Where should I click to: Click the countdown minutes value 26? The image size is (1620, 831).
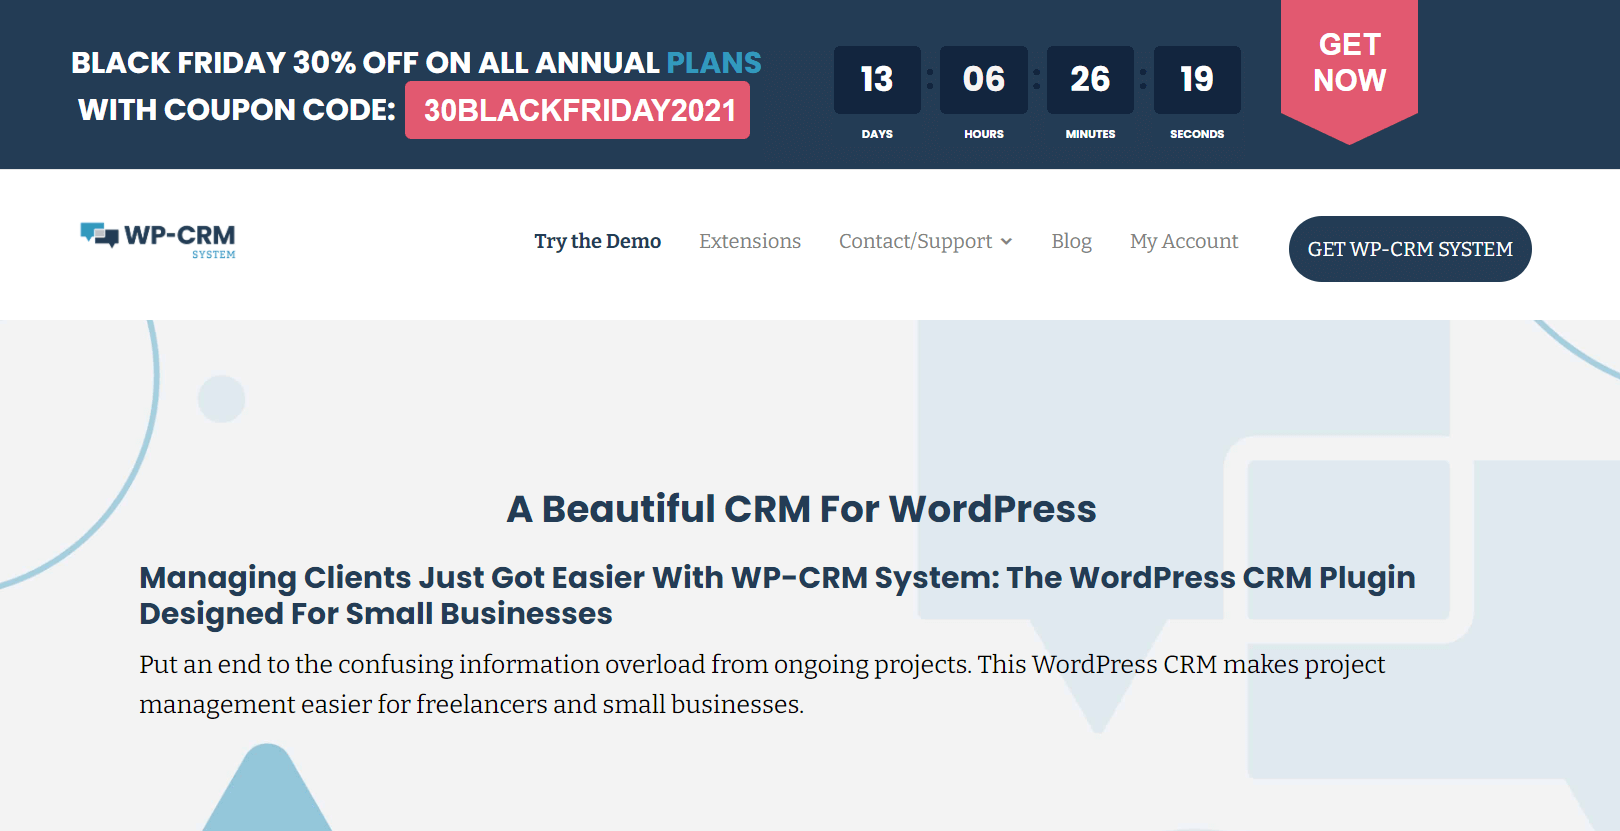coord(1090,80)
